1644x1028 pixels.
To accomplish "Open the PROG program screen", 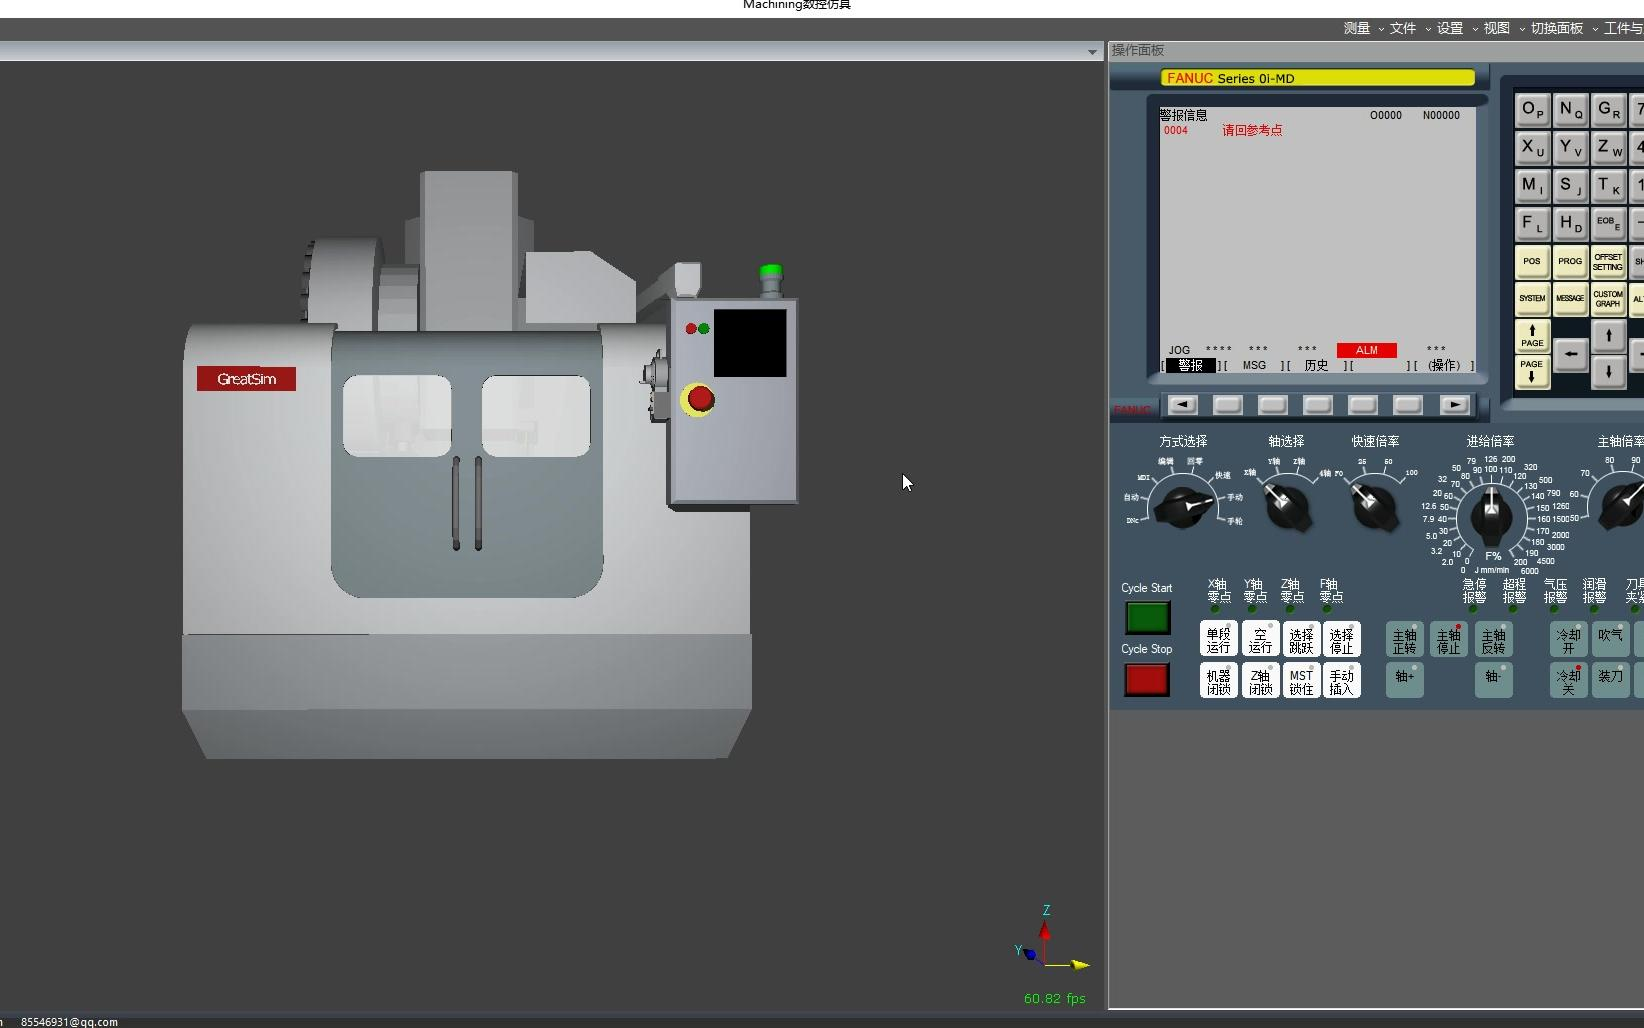I will [1570, 262].
